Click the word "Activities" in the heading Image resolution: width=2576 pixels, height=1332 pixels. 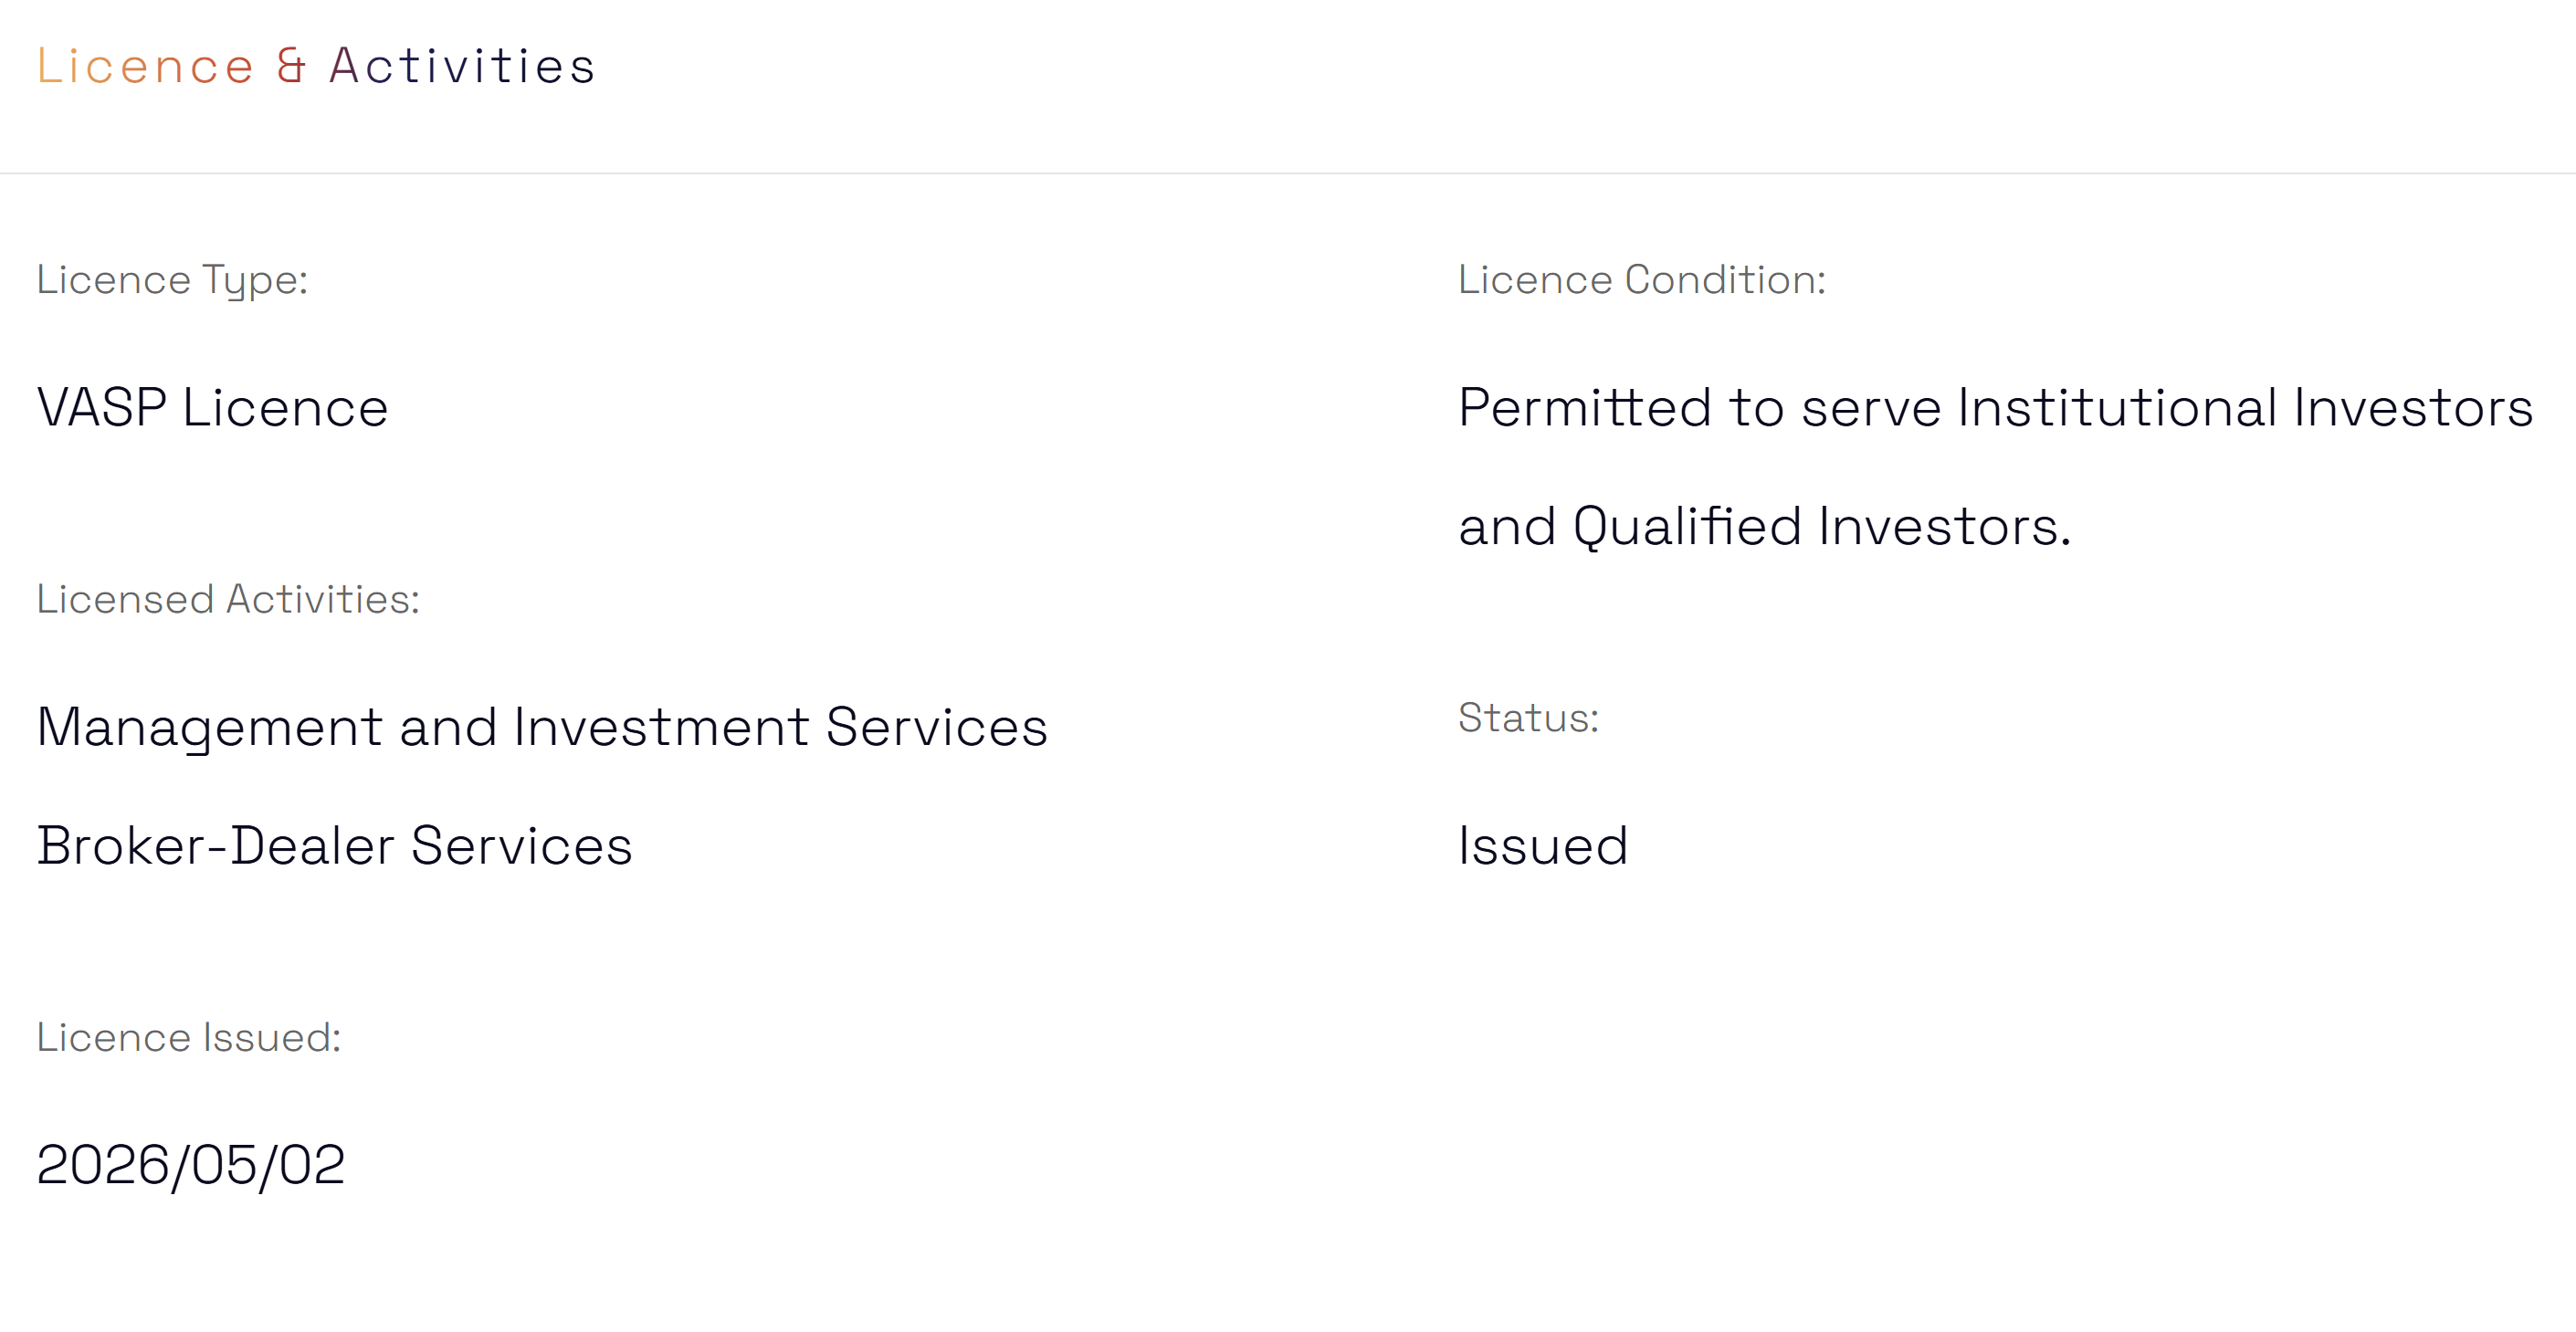(462, 66)
